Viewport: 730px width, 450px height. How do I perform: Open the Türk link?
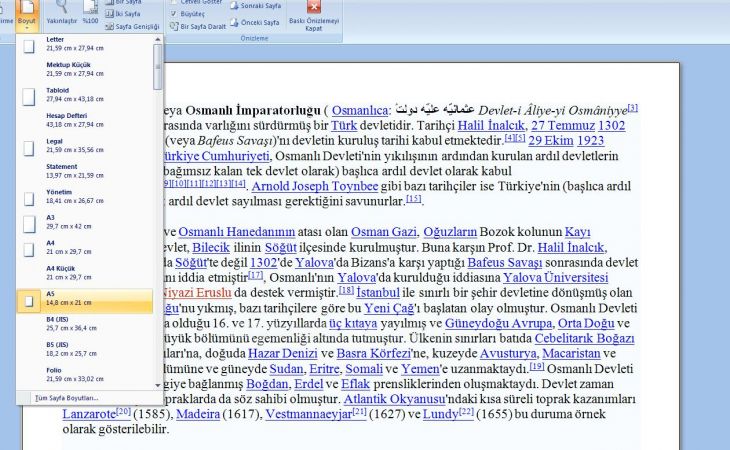click(344, 126)
